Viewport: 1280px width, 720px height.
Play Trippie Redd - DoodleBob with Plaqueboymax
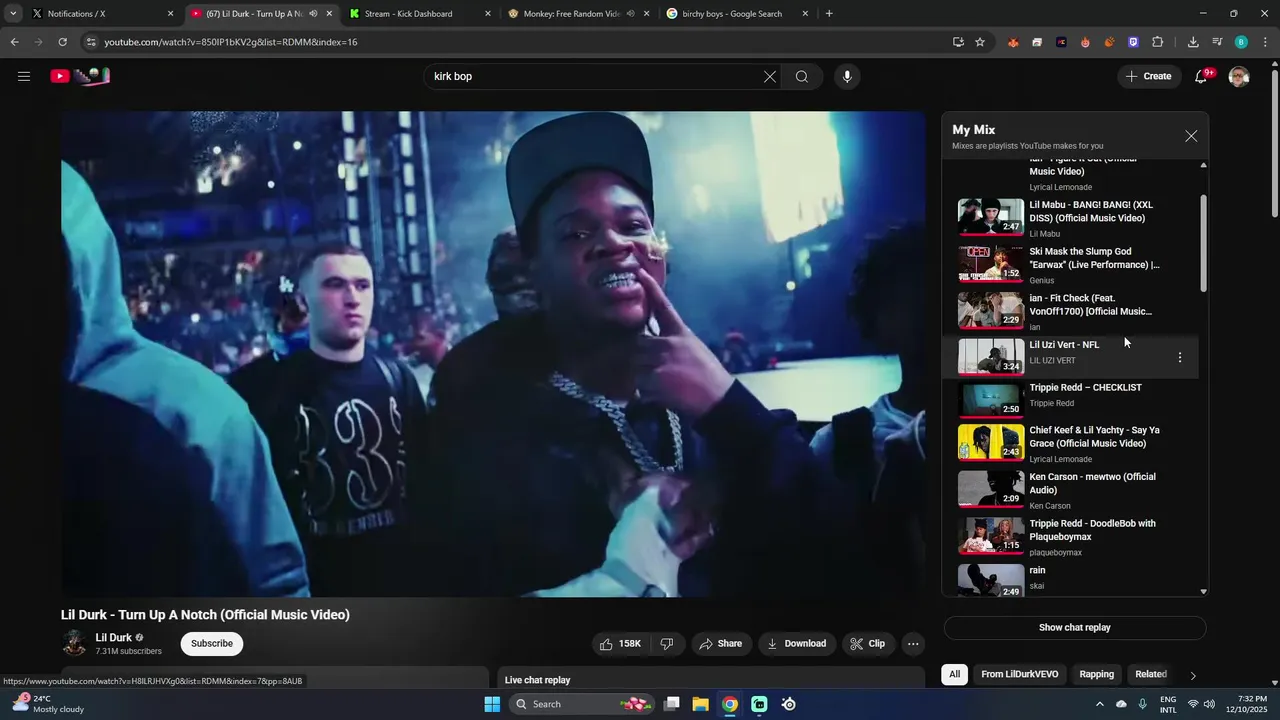(x=1070, y=537)
